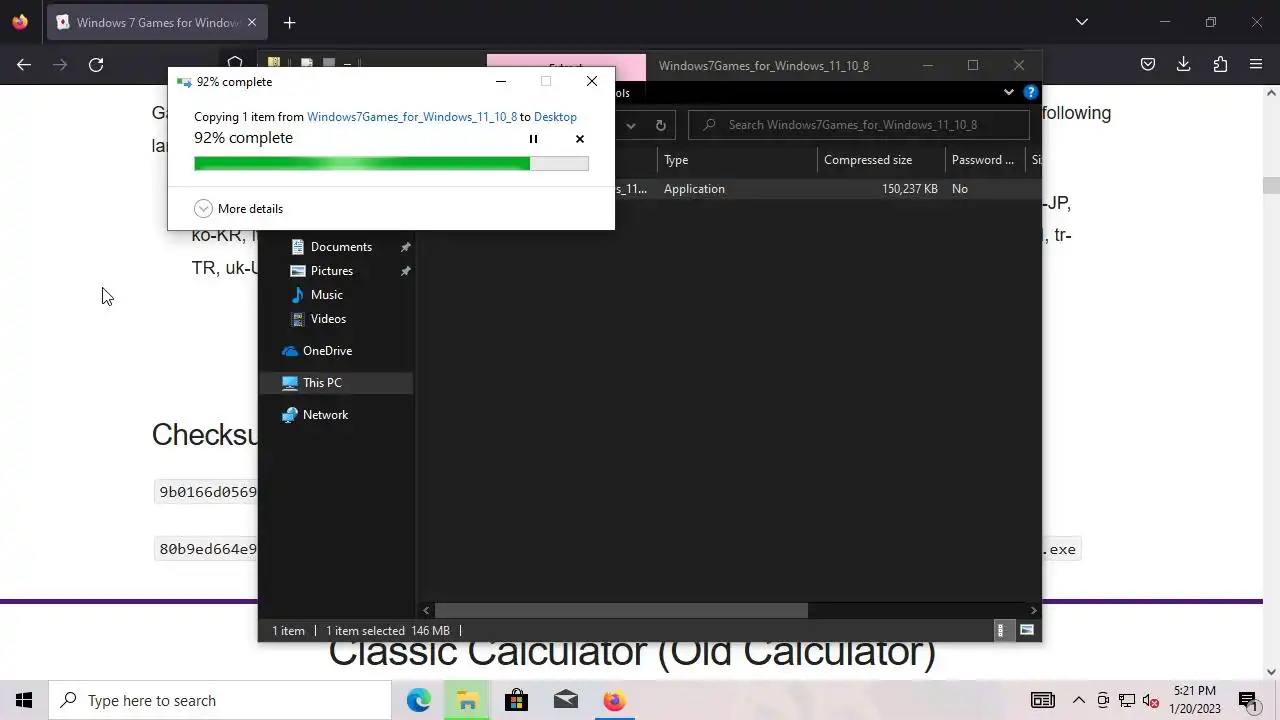This screenshot has width=1280, height=720.
Task: Sort by Password column header
Action: point(984,160)
